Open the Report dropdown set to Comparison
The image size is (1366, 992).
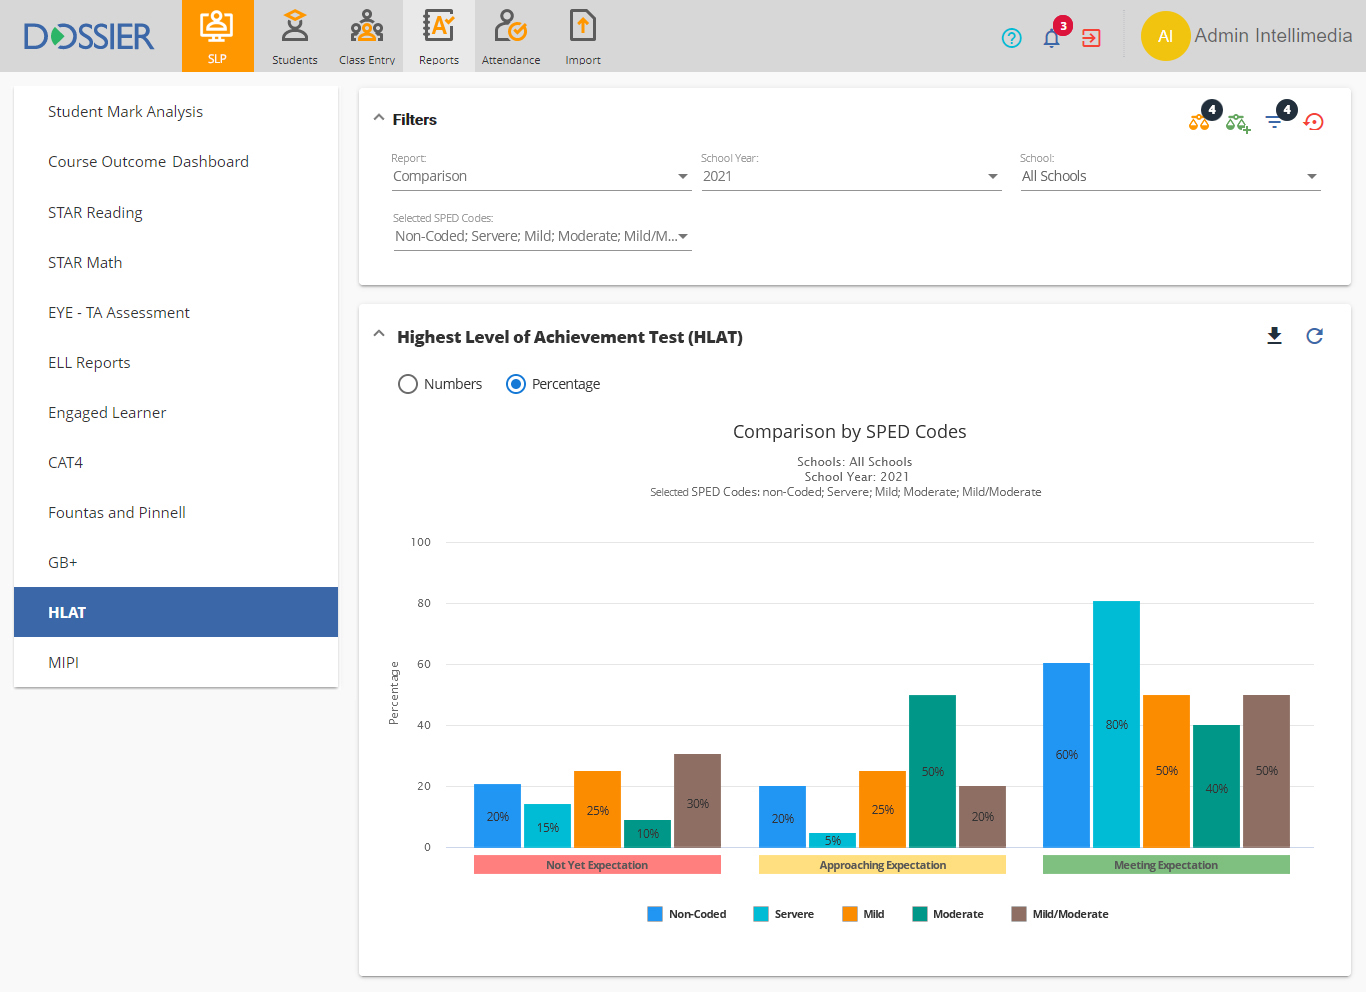pyautogui.click(x=540, y=176)
